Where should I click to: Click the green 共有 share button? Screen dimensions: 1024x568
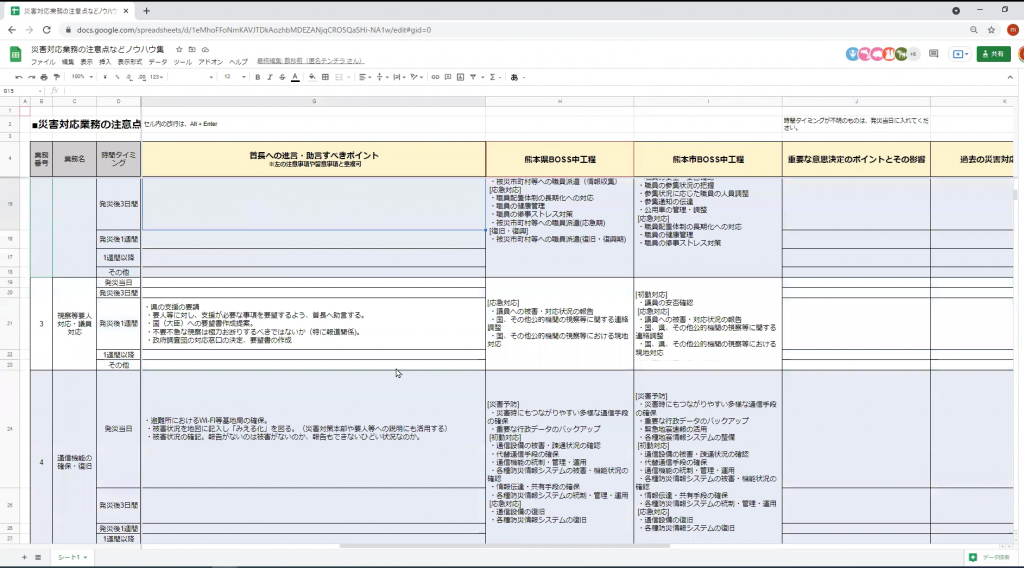pos(993,54)
